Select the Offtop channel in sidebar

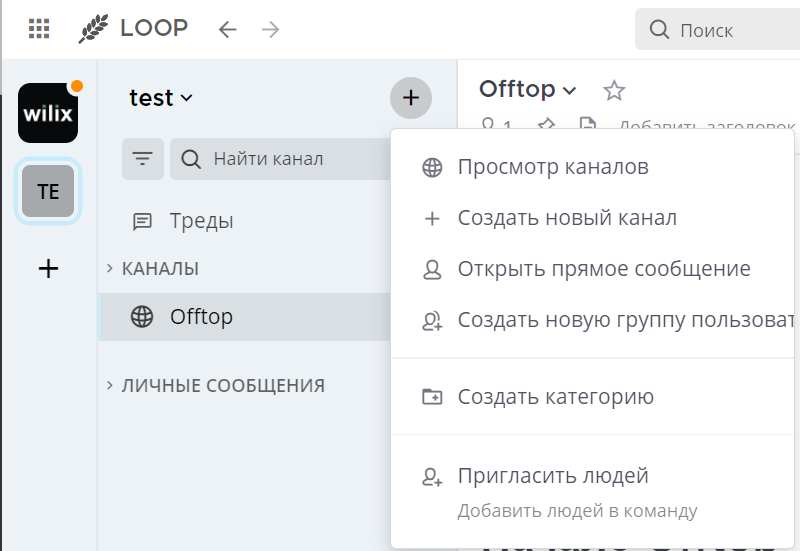[x=244, y=317]
